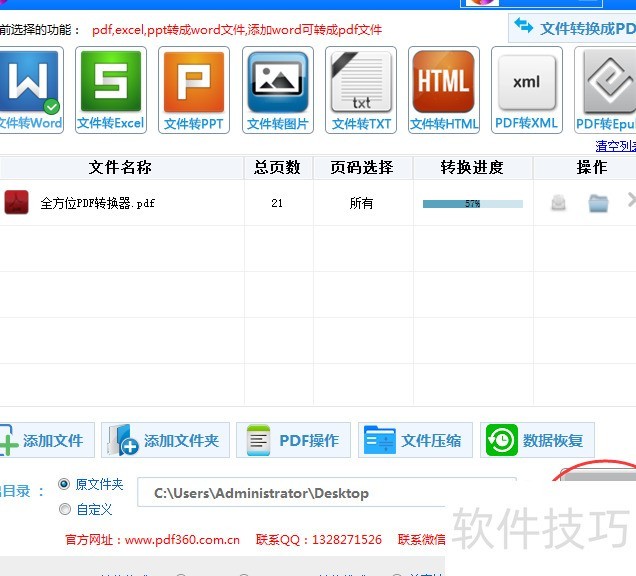Open the PDF操作 button
The width and height of the screenshot is (636, 576).
point(293,440)
